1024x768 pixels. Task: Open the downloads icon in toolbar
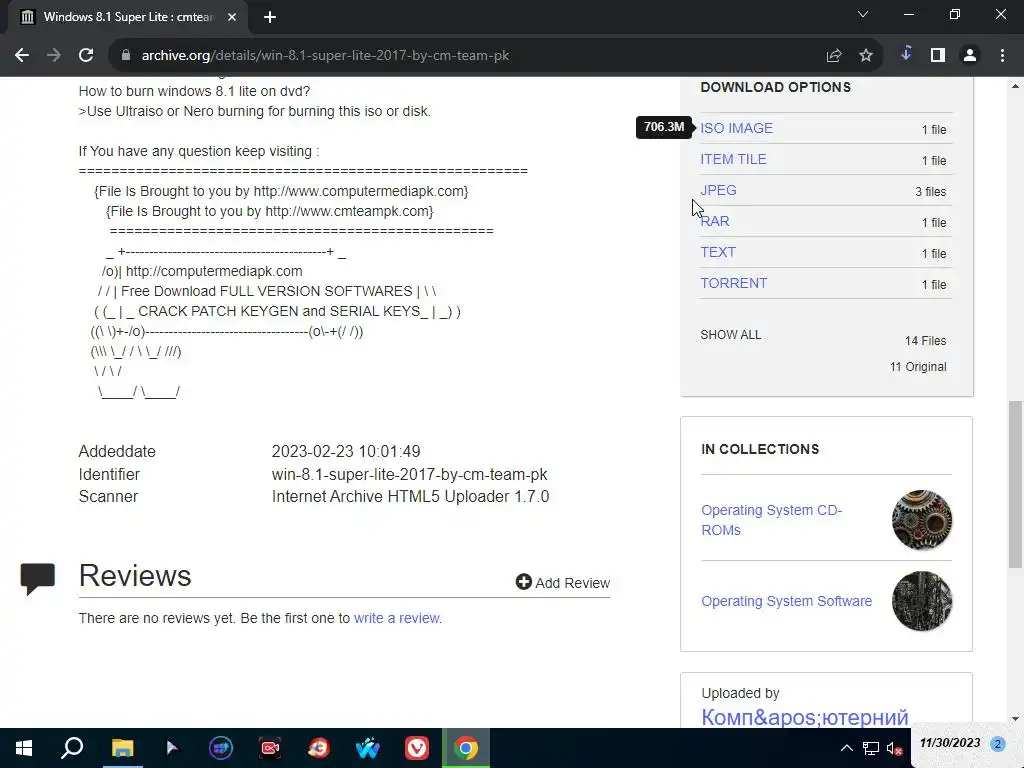(906, 55)
